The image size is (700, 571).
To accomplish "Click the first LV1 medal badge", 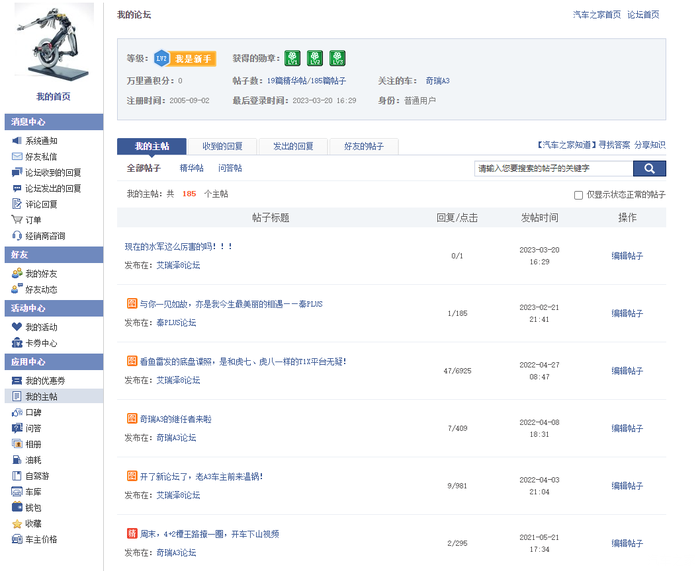I will point(292,58).
